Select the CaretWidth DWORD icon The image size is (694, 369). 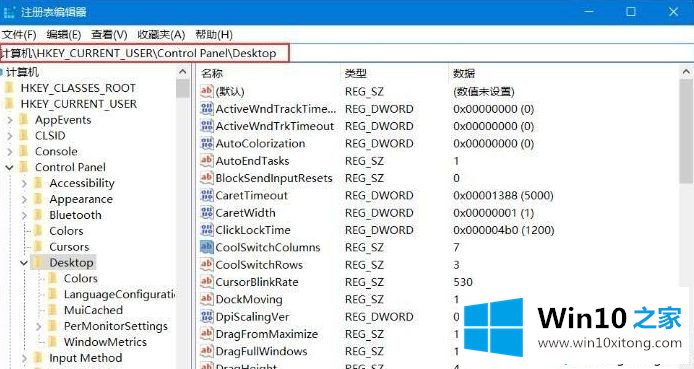point(206,213)
